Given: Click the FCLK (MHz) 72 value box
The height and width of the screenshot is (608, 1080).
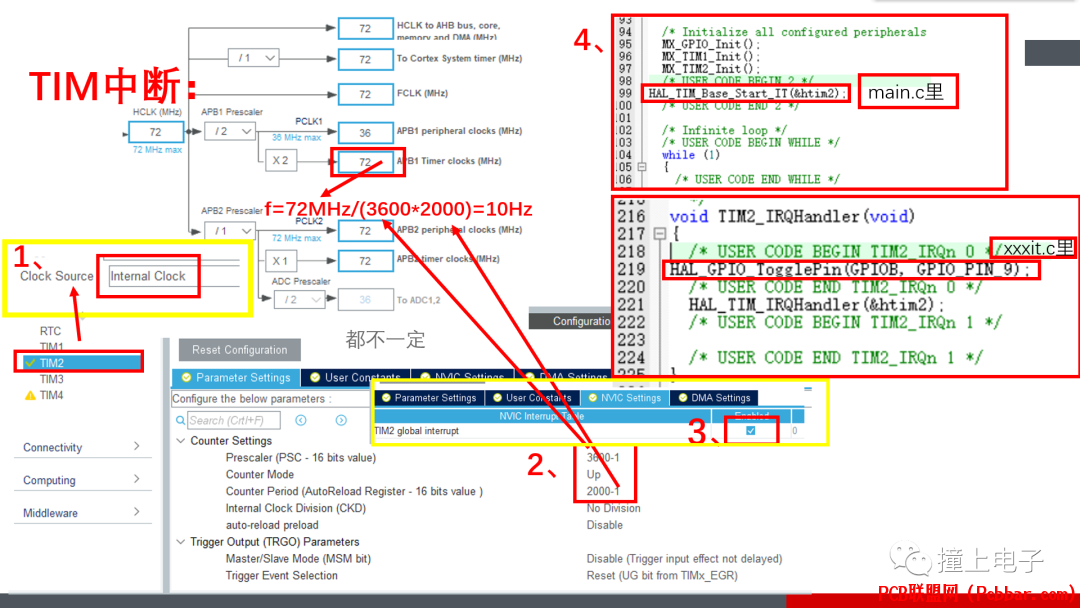Looking at the screenshot, I should (365, 94).
